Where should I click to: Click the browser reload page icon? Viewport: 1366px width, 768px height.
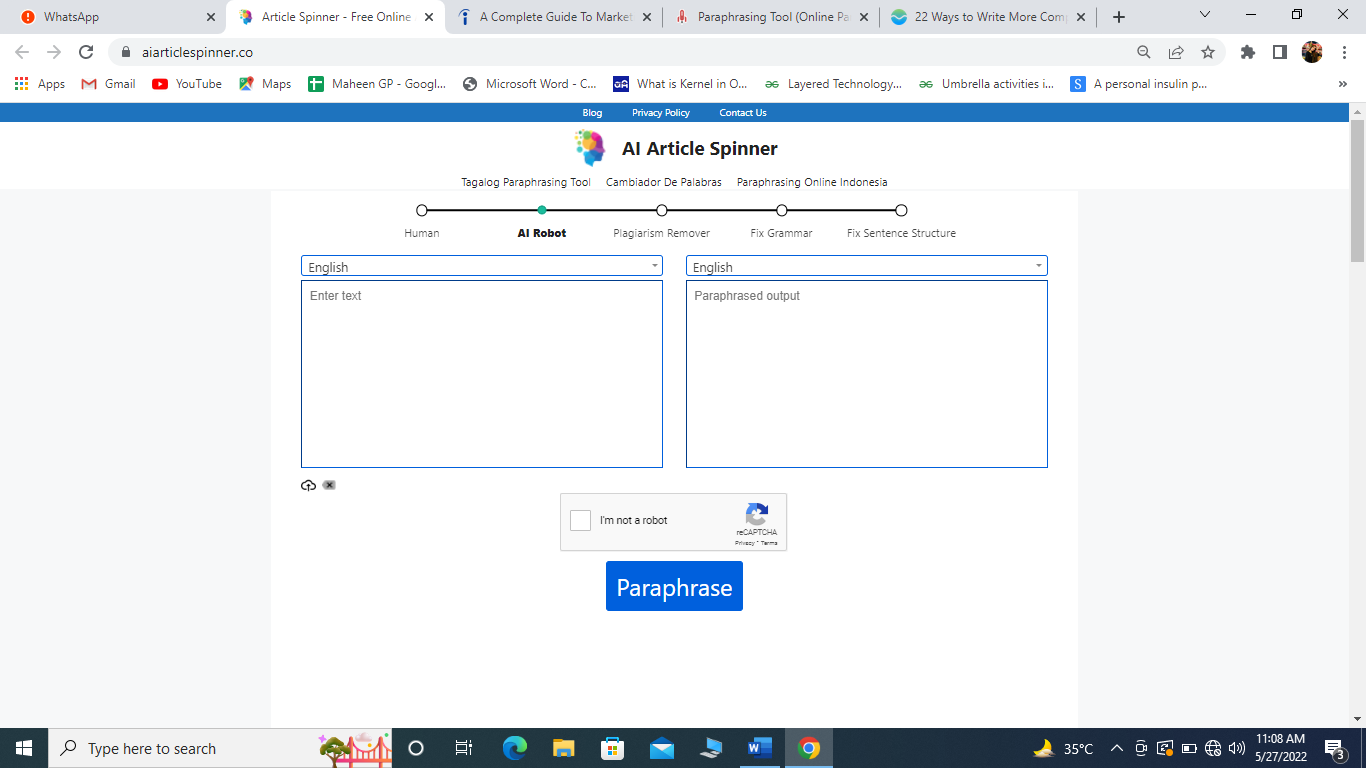pos(86,52)
